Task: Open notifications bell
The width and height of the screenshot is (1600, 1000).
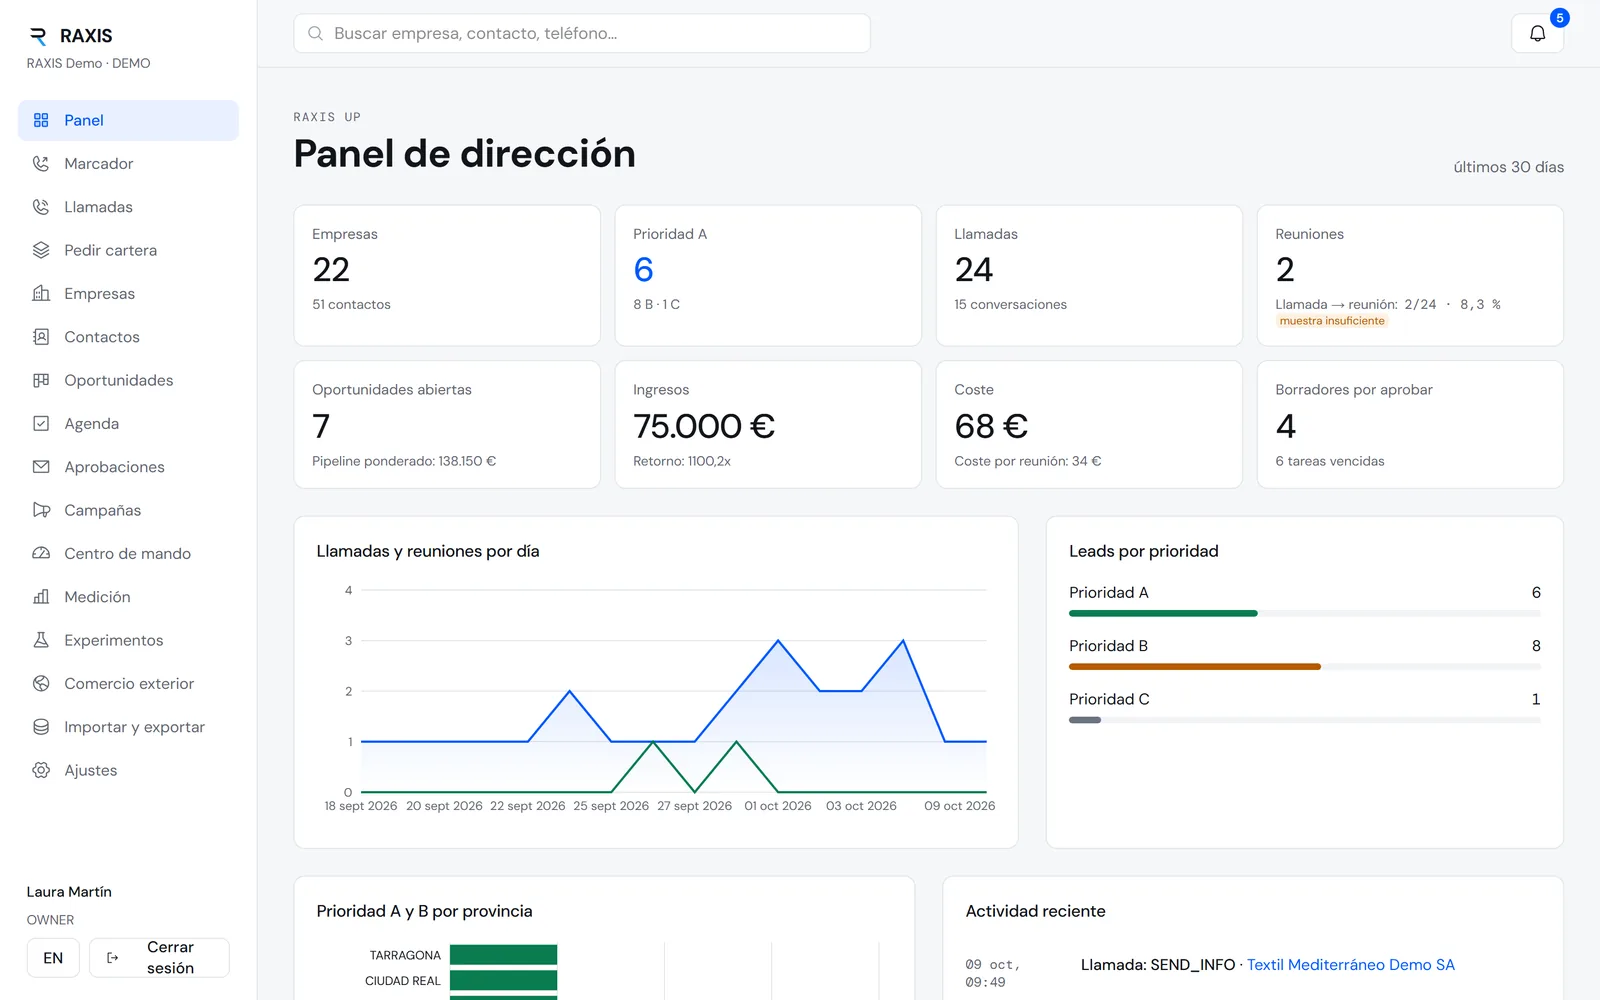Action: 1538,34
